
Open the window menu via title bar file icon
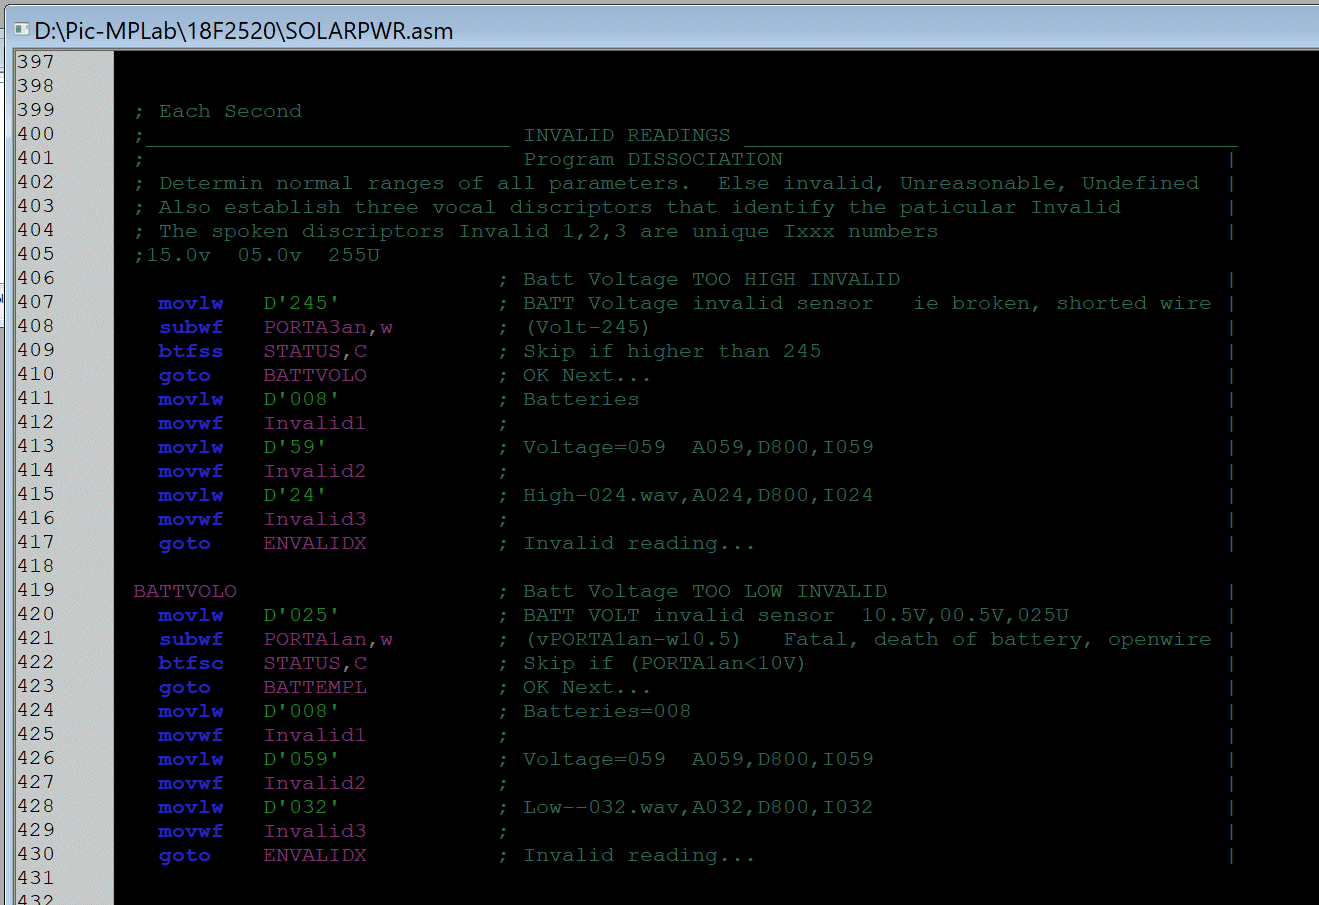pyautogui.click(x=21, y=31)
